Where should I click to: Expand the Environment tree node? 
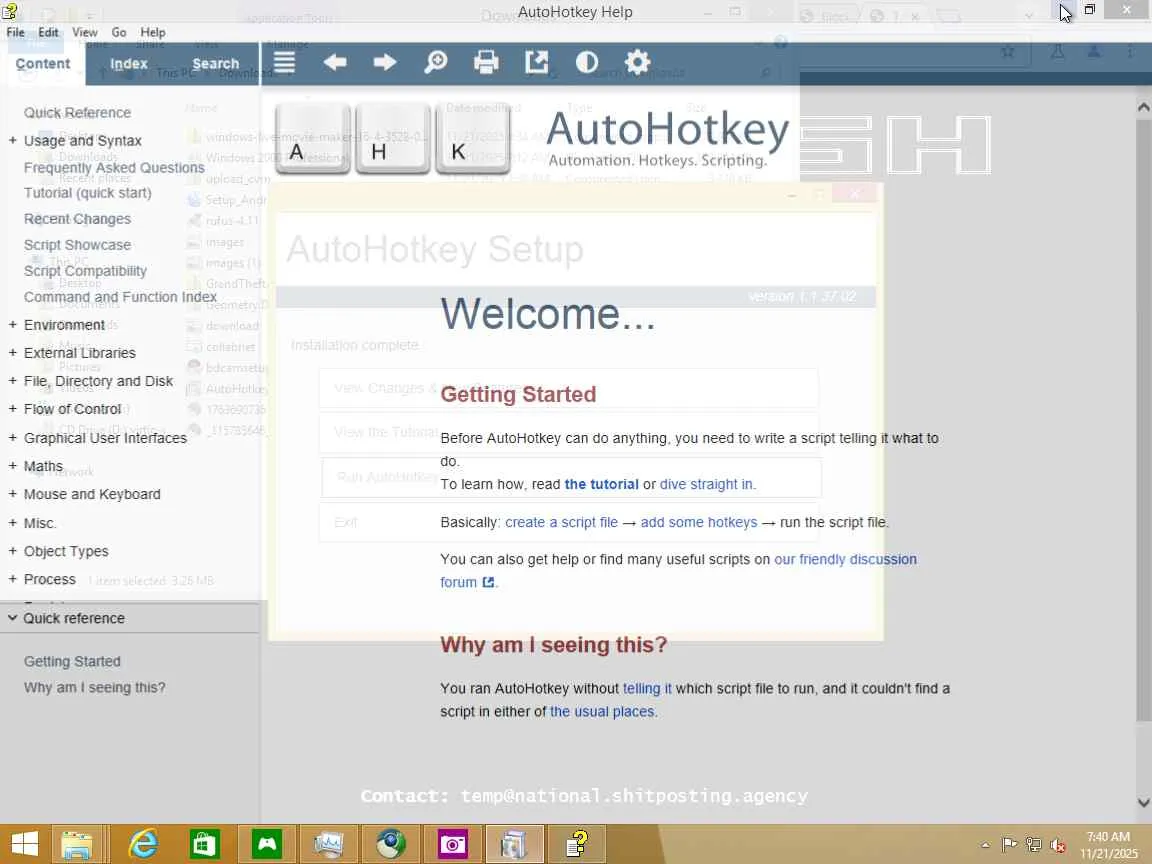point(12,325)
